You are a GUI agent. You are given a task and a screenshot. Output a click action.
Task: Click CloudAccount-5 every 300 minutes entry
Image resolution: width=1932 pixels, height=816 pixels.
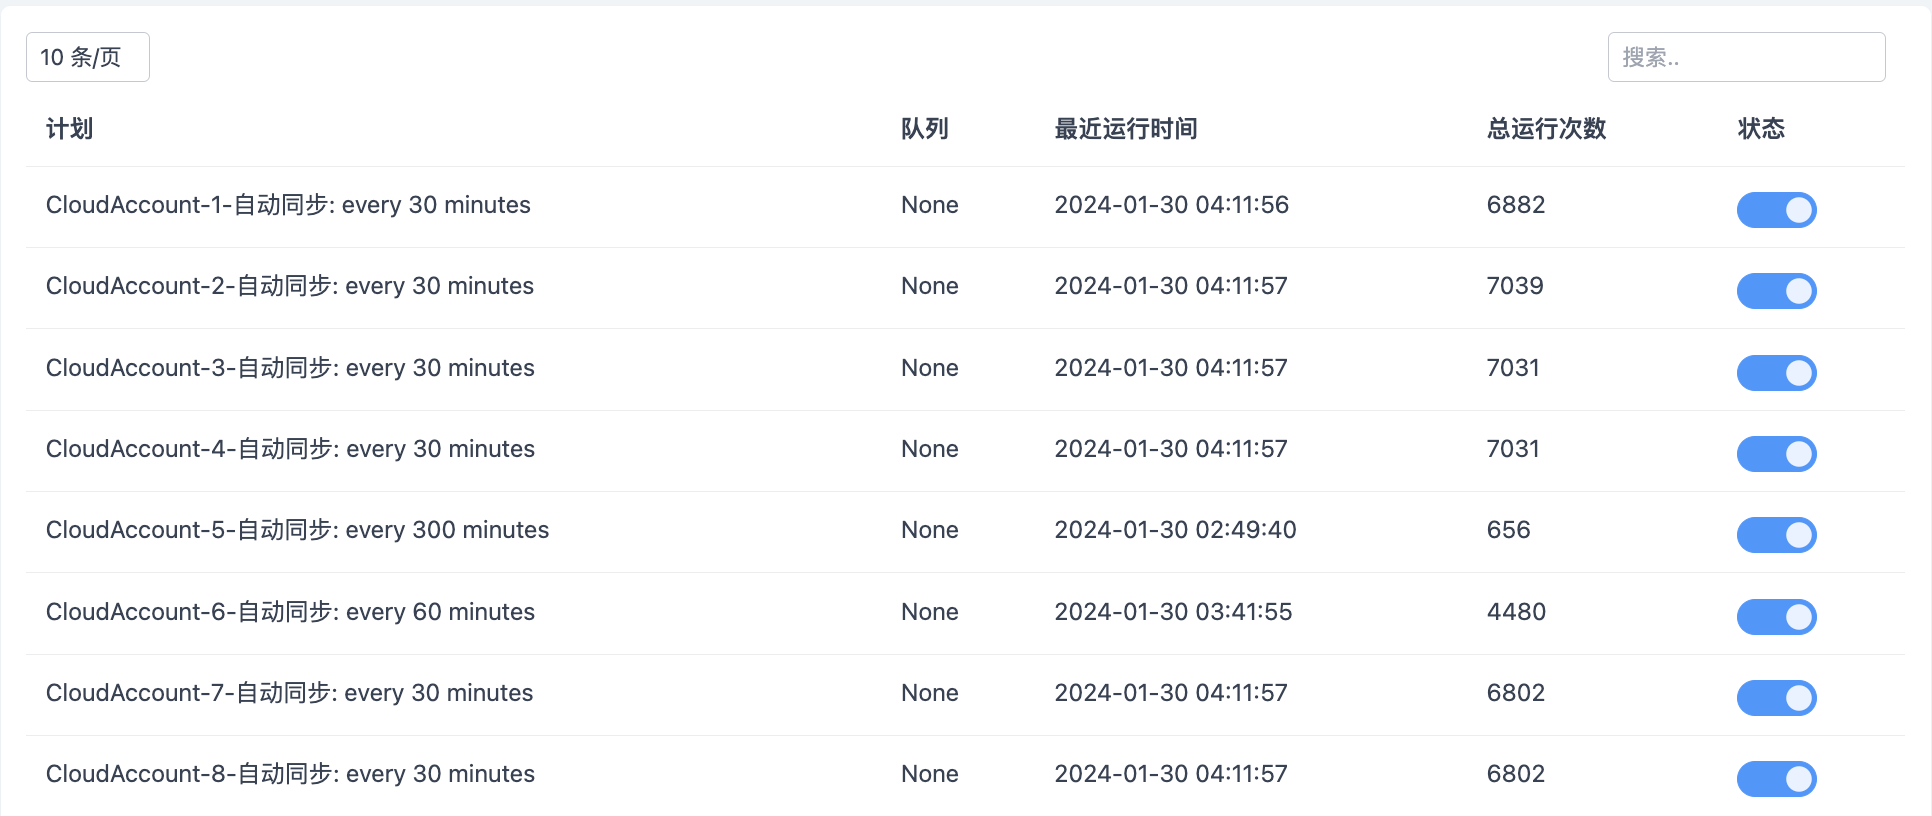pyautogui.click(x=297, y=530)
